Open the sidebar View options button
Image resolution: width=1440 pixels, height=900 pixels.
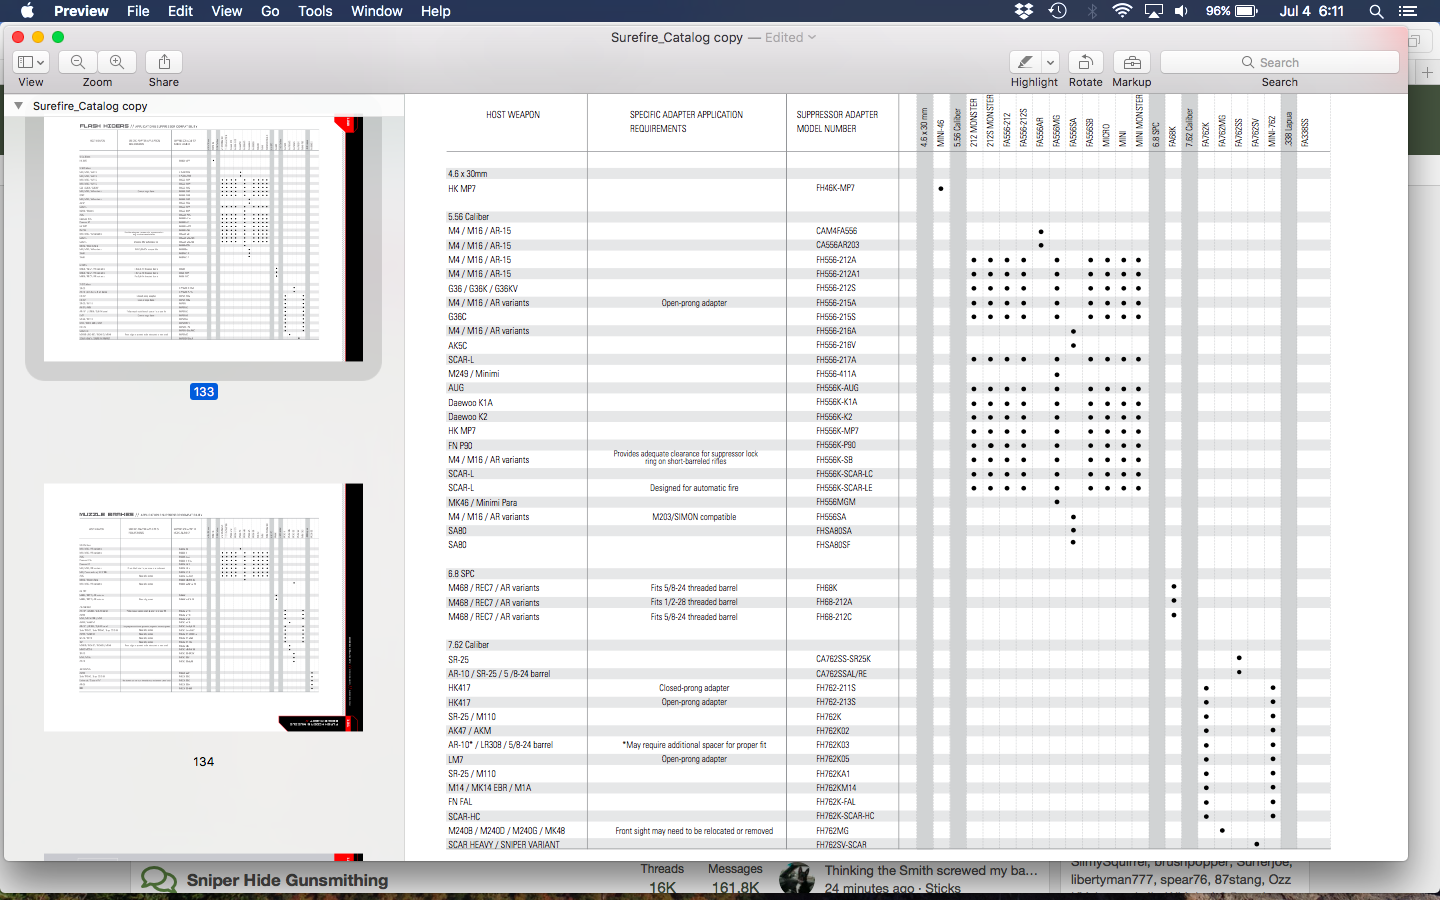pyautogui.click(x=31, y=62)
